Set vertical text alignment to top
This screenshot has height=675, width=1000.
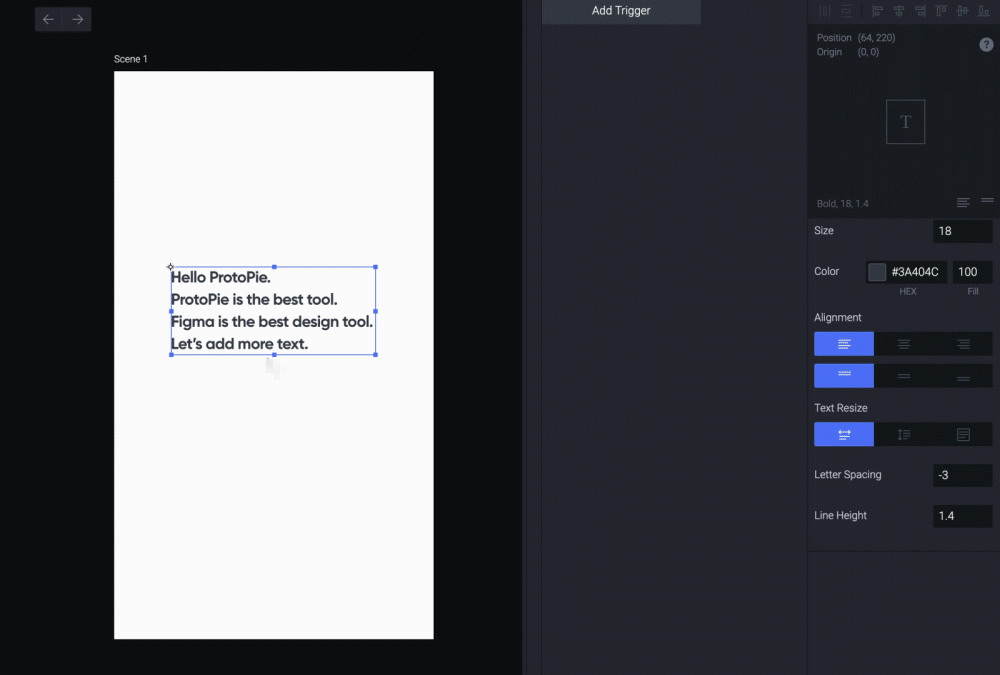coord(844,376)
